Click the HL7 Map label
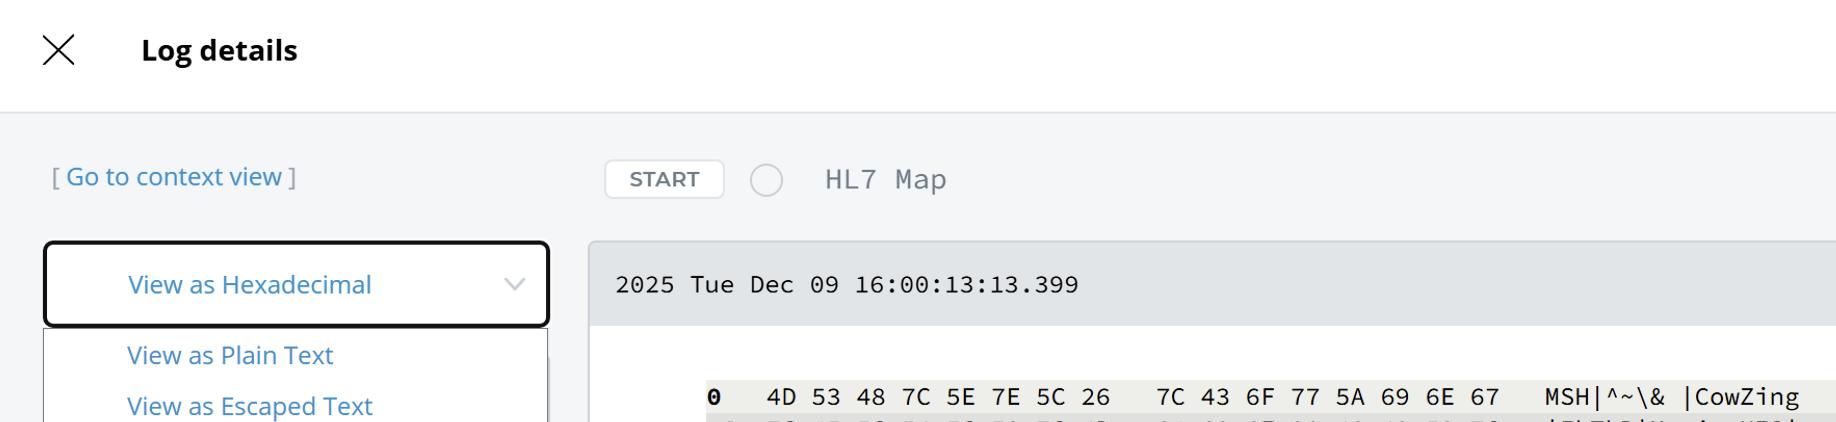 (885, 180)
